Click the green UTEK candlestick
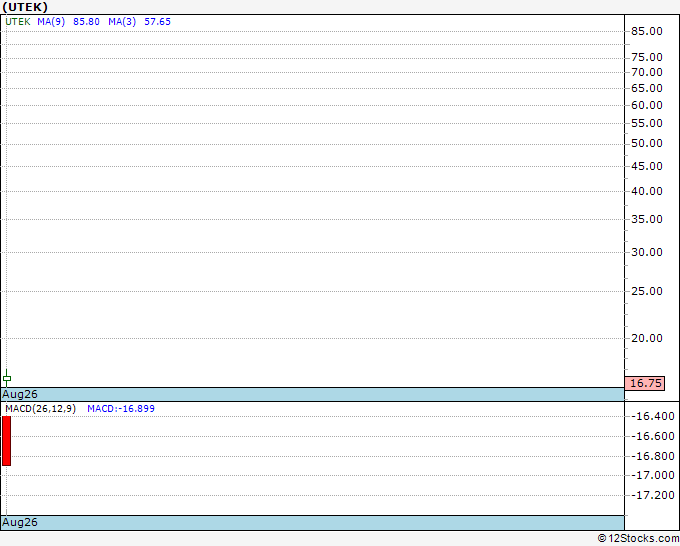This screenshot has width=680, height=546. (7, 378)
